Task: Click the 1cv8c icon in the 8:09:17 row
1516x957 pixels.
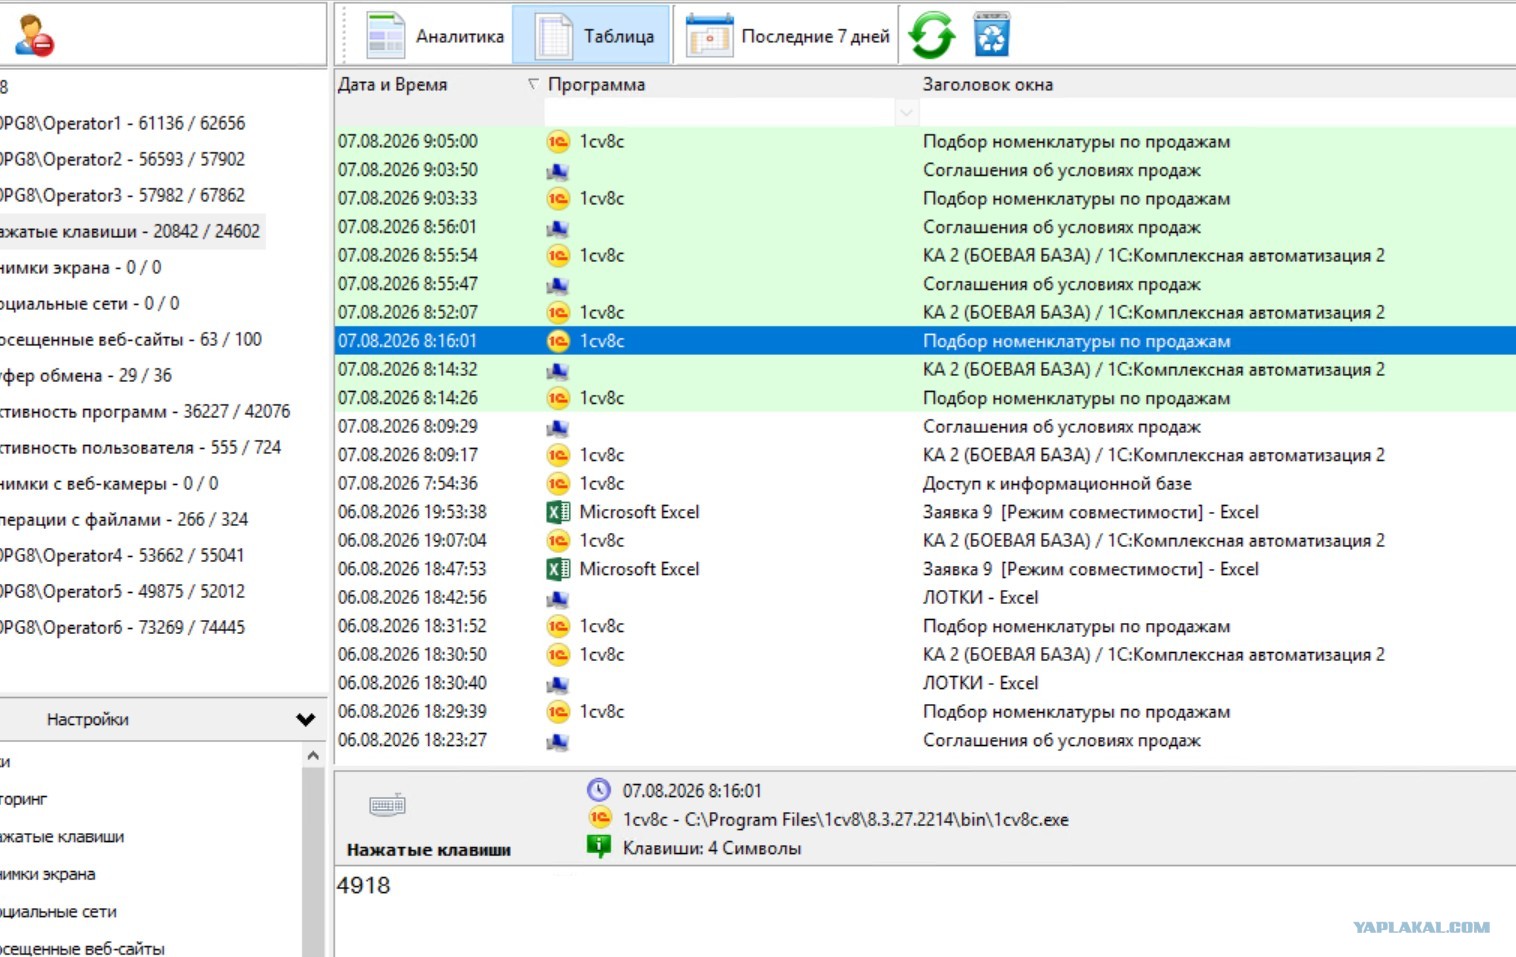Action: [x=558, y=455]
